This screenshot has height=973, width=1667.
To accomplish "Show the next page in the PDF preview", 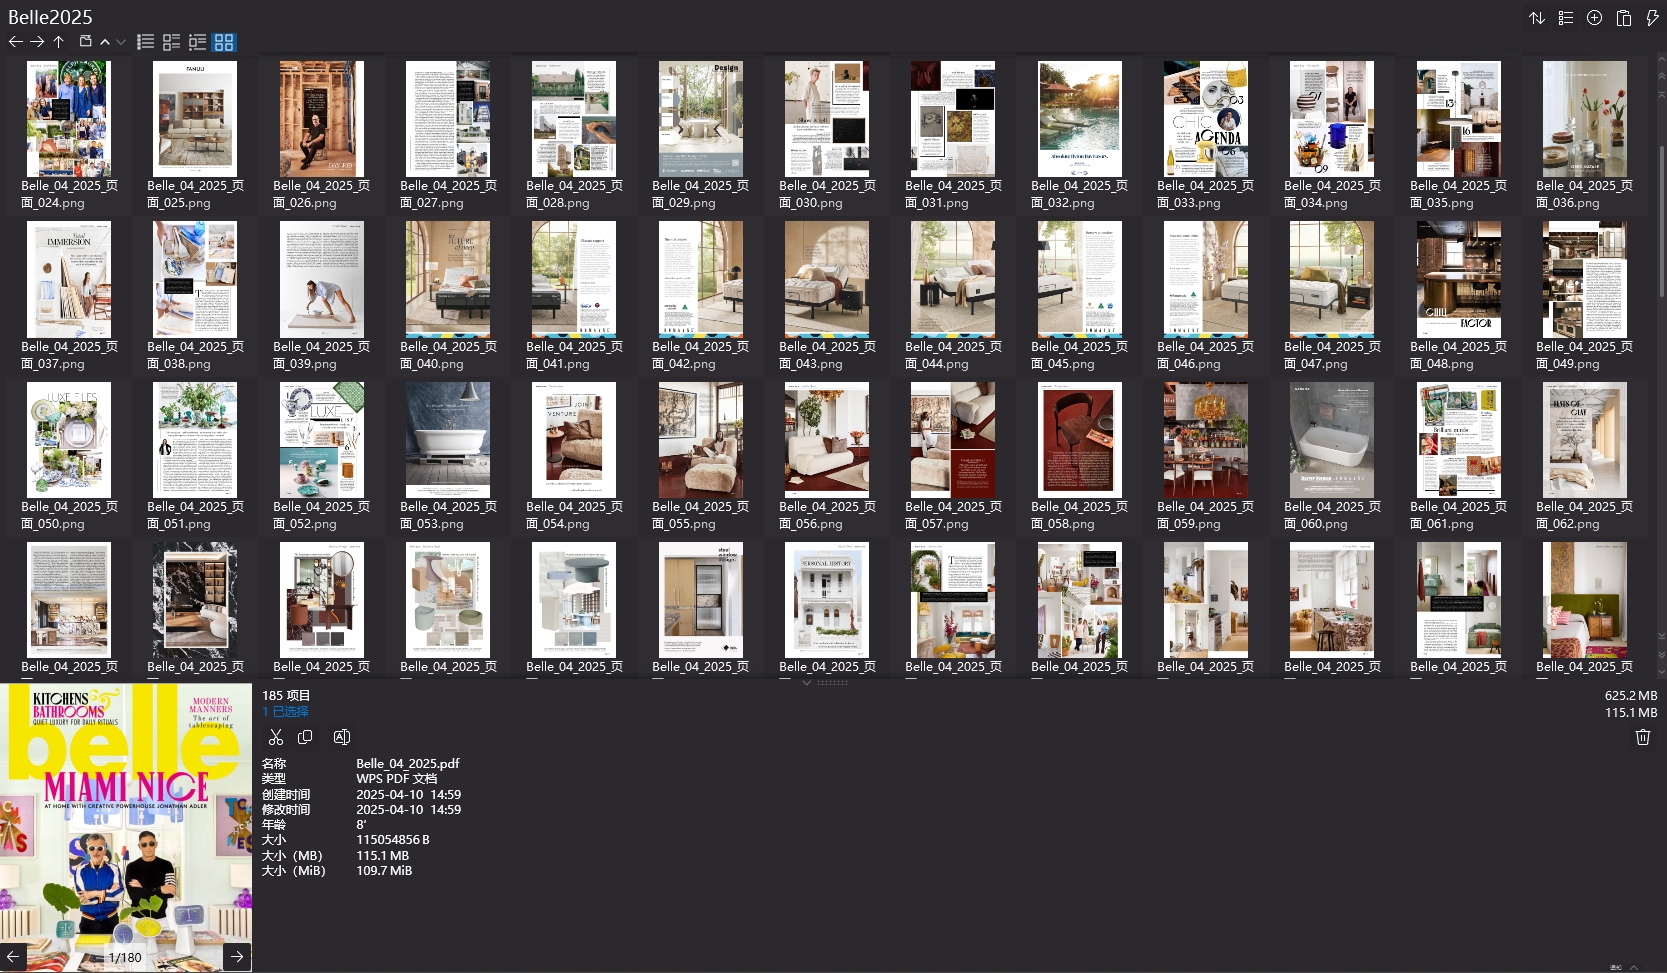I will coord(237,957).
